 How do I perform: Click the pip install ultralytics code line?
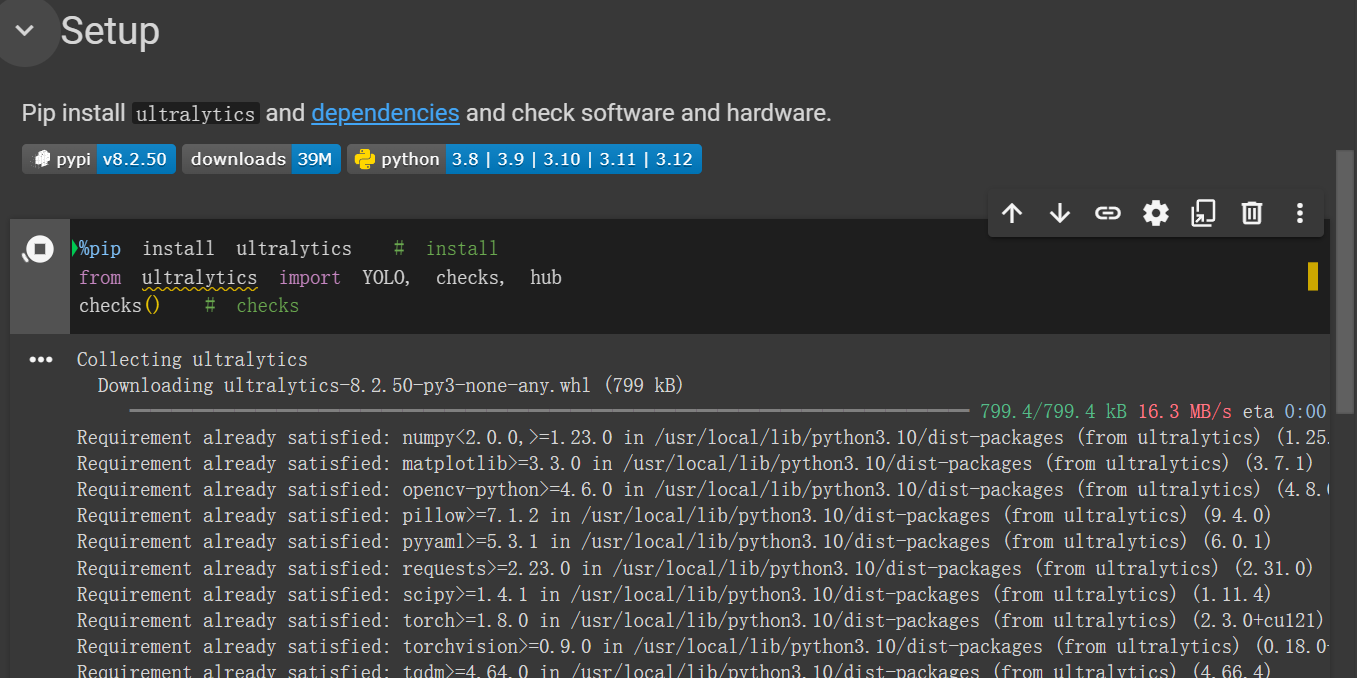[x=216, y=249]
